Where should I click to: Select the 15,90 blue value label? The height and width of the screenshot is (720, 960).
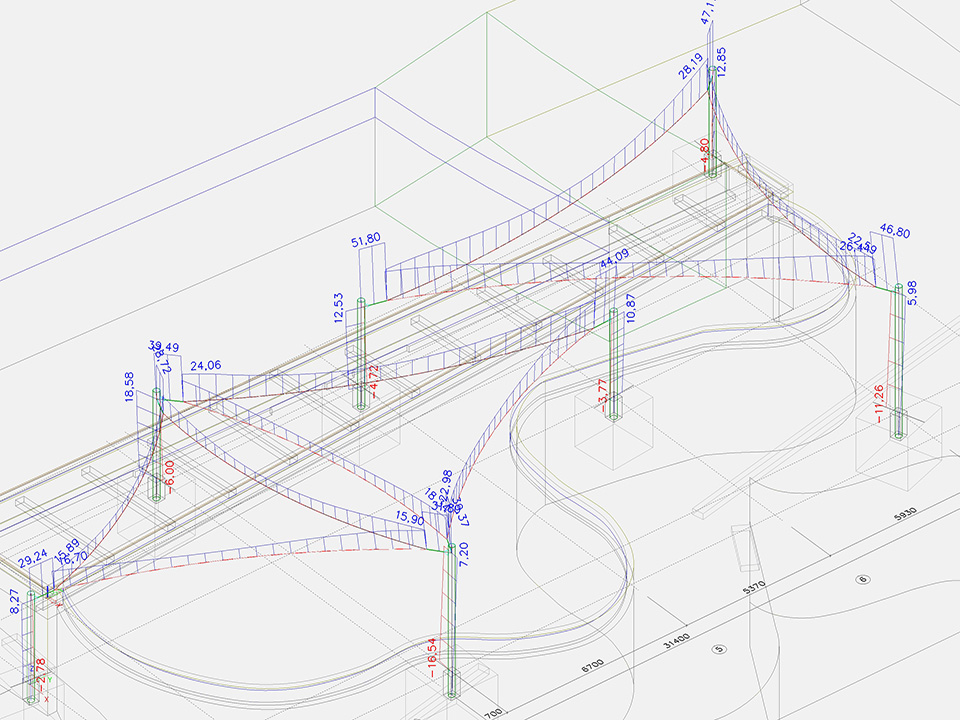click(x=409, y=519)
